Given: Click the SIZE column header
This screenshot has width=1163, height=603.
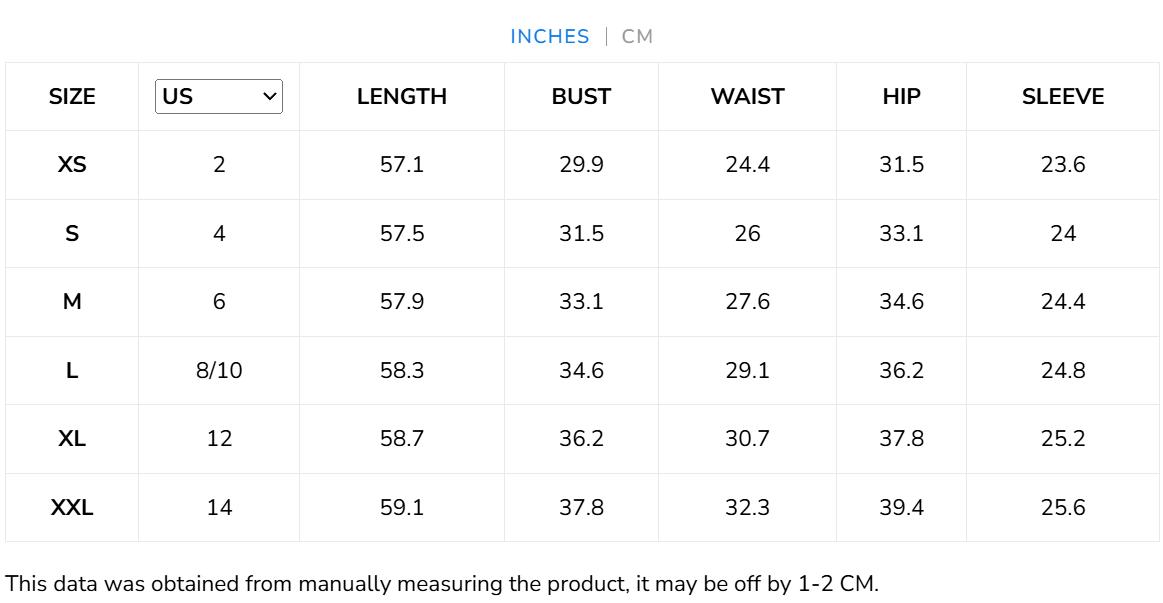Looking at the screenshot, I should click(x=72, y=97).
